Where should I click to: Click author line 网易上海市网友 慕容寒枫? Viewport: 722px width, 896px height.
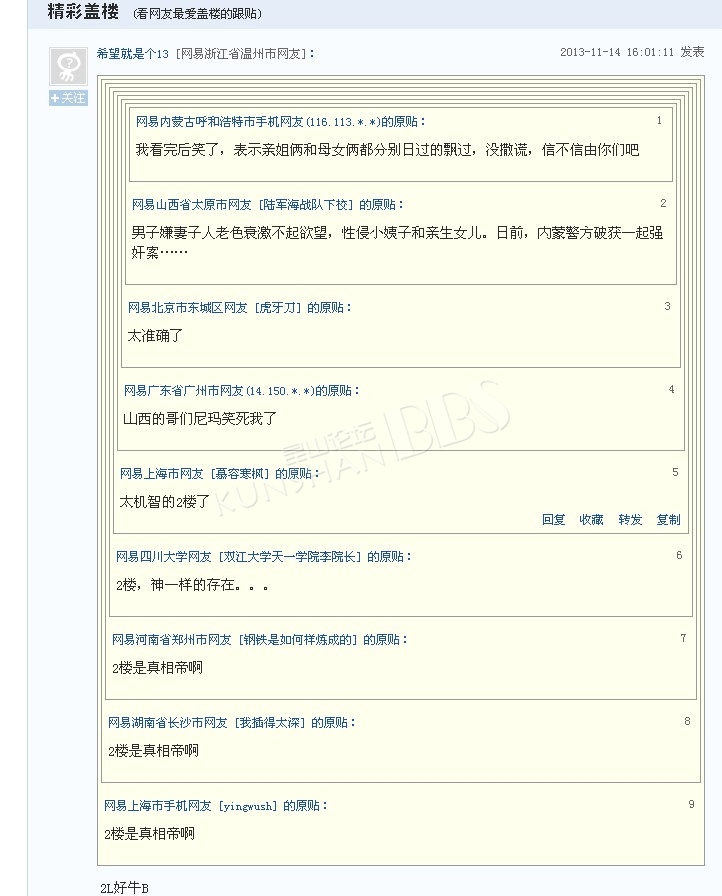click(x=219, y=474)
